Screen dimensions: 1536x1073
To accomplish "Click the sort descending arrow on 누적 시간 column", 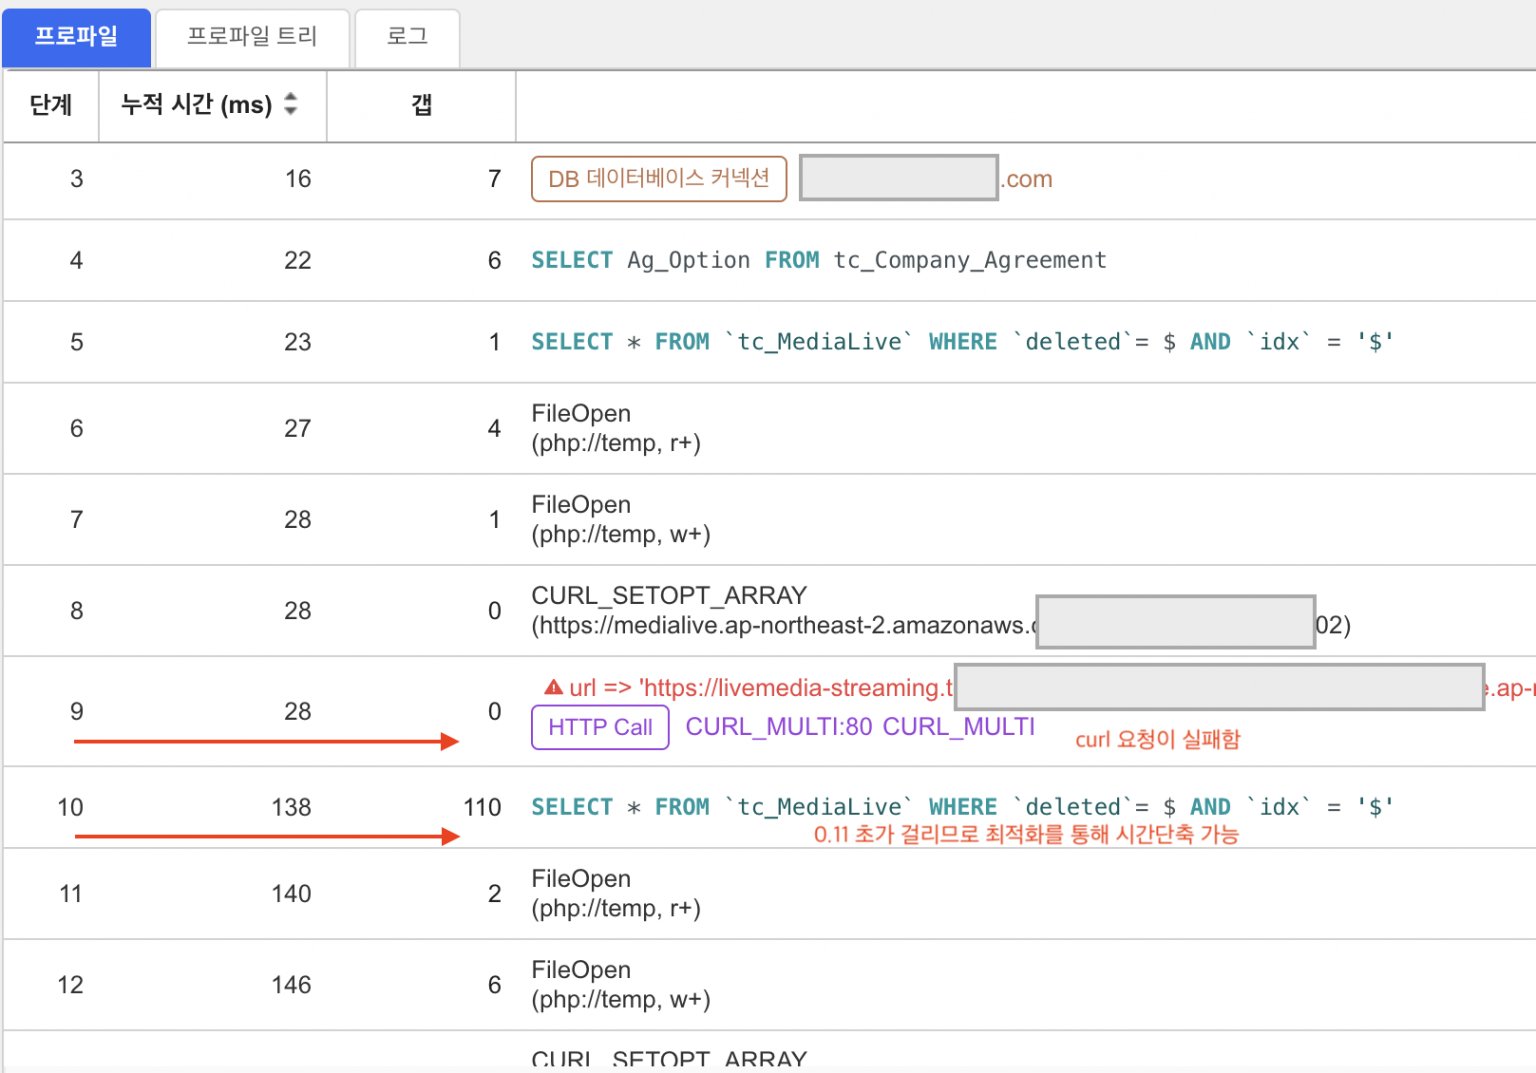I will pyautogui.click(x=290, y=113).
